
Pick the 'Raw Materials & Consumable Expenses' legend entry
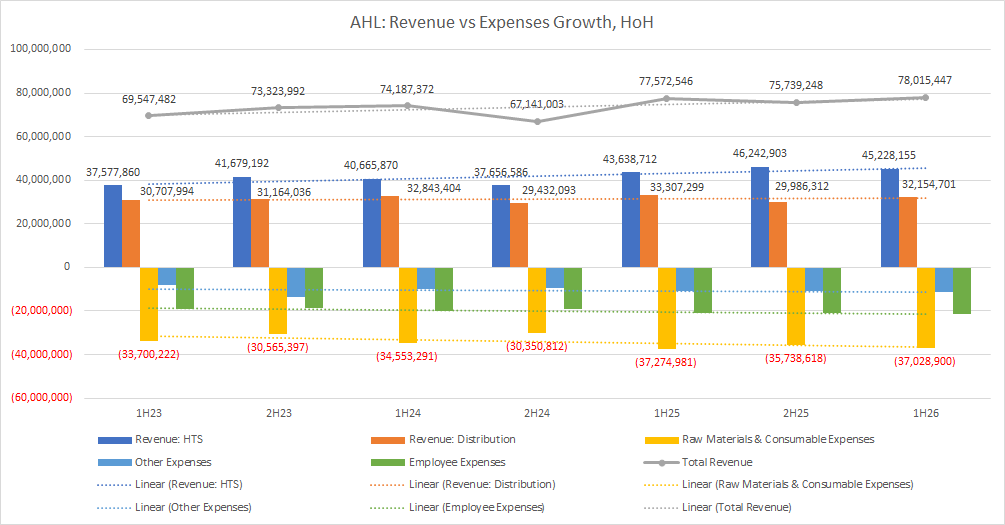pos(778,438)
